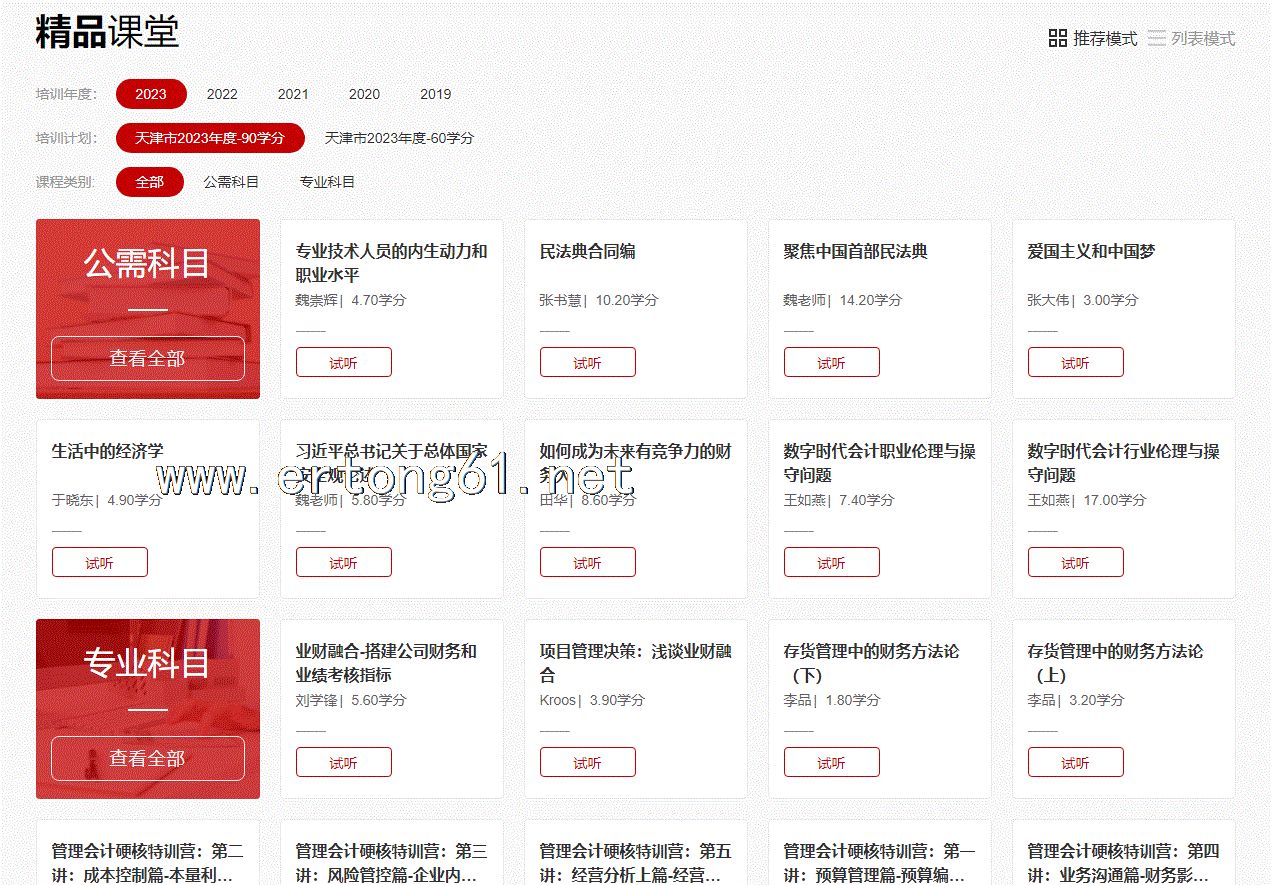Click 试听 for 民法典合同编 course
This screenshot has height=885, width=1272.
pyautogui.click(x=587, y=363)
